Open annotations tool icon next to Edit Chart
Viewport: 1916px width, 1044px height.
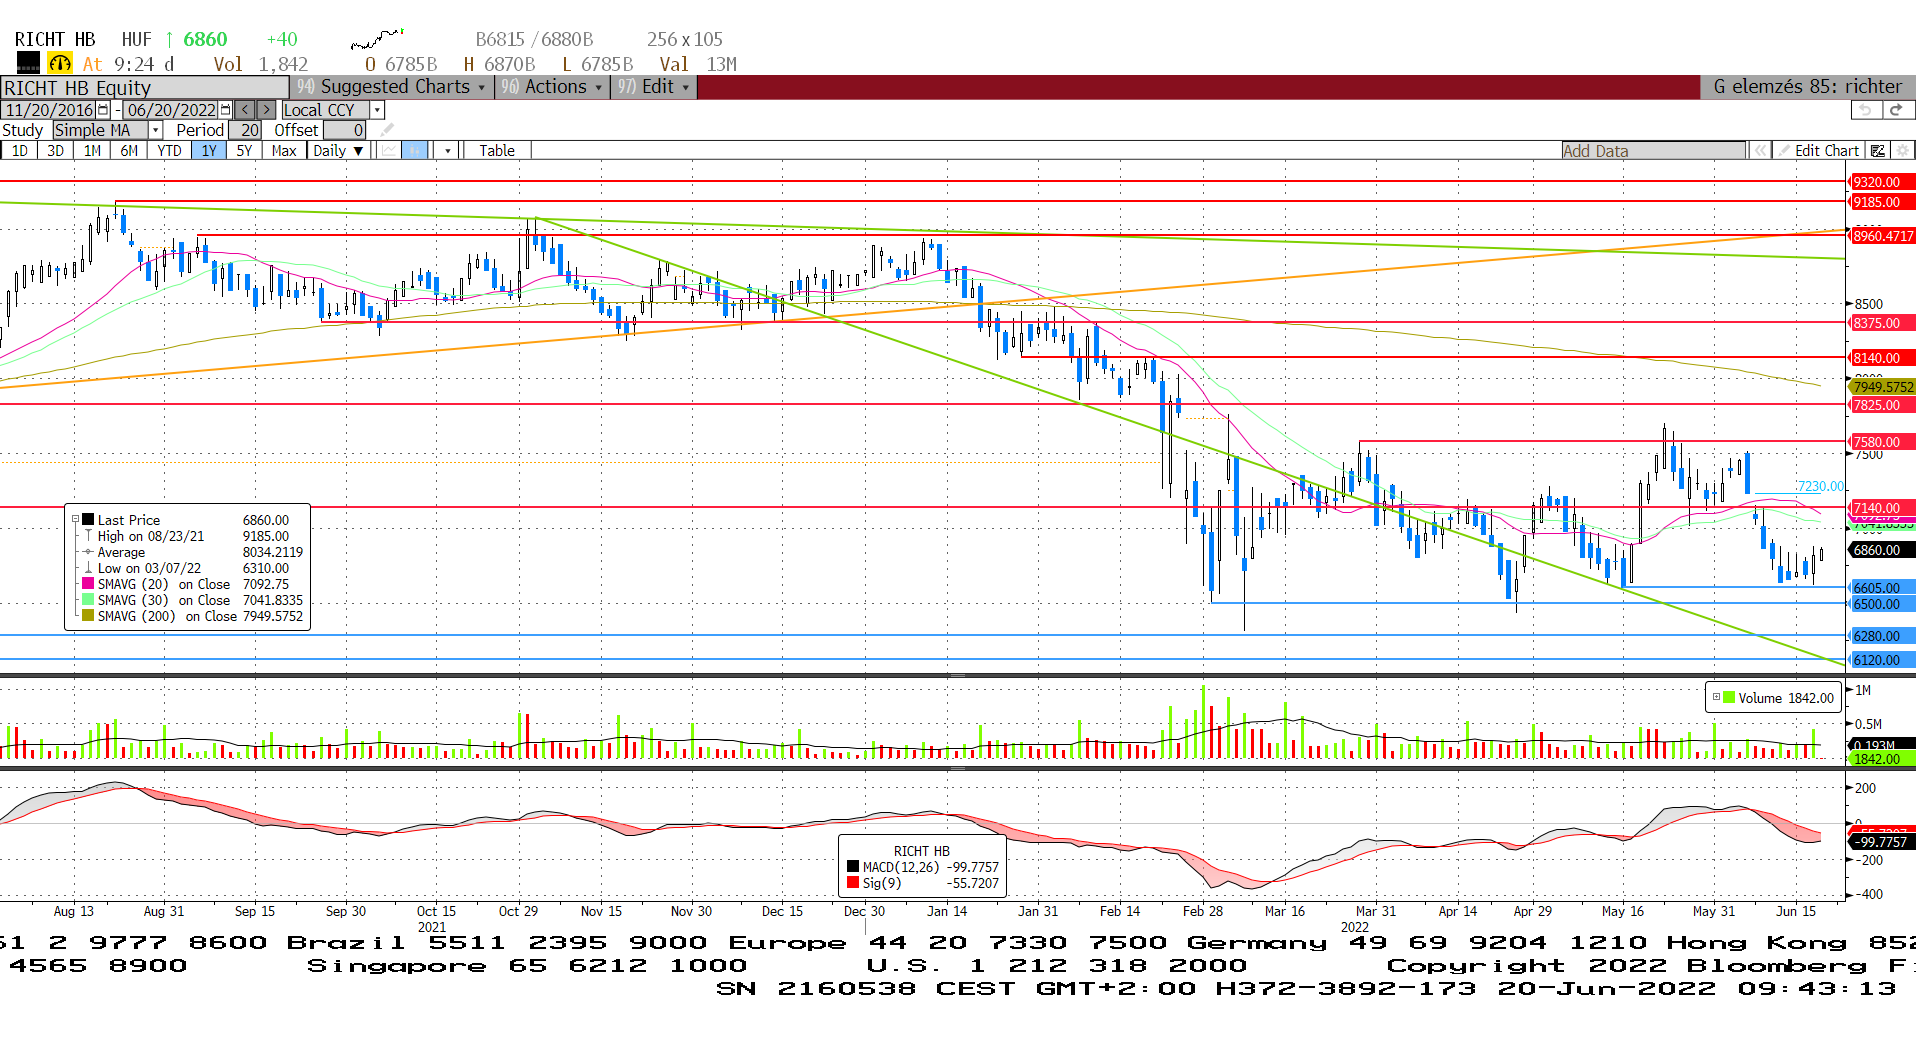1878,150
